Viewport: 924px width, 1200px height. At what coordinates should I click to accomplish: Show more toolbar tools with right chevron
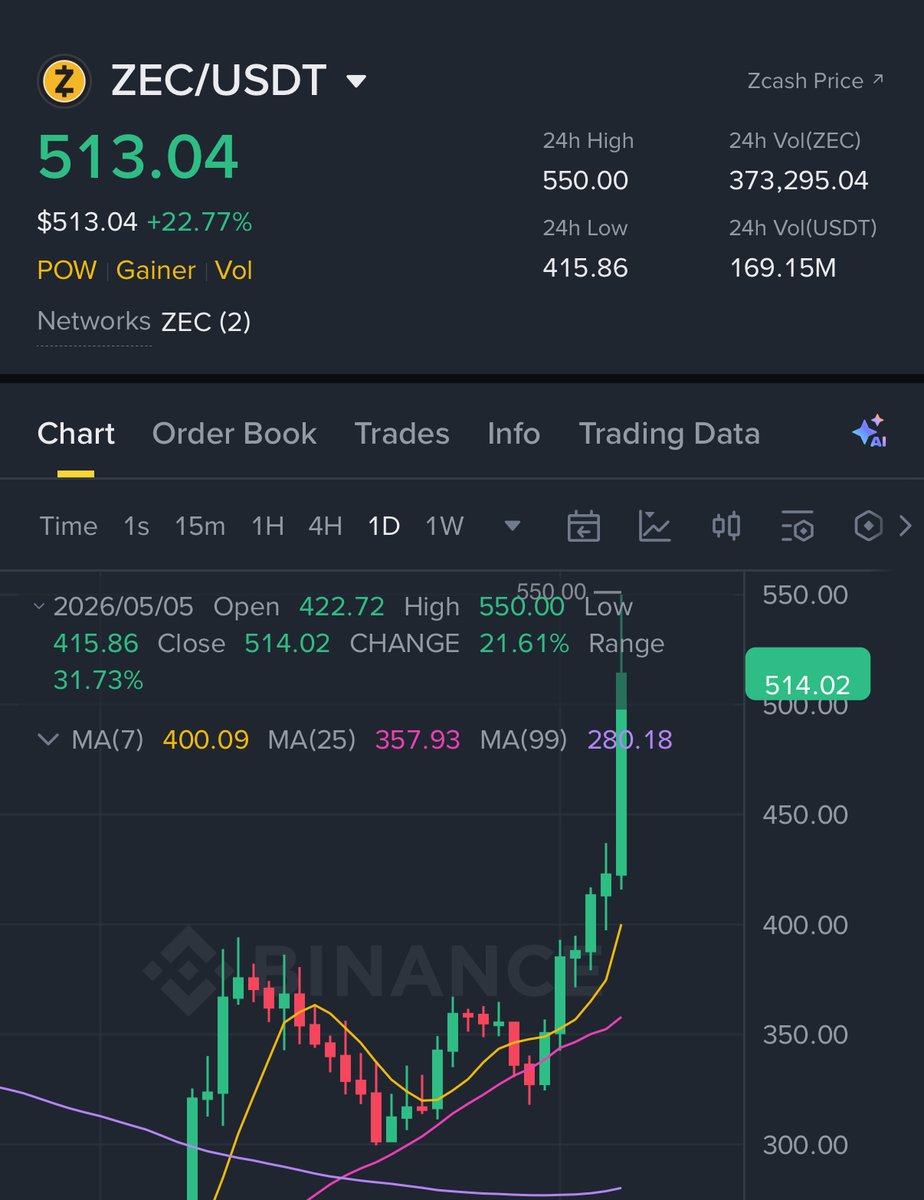click(x=905, y=525)
